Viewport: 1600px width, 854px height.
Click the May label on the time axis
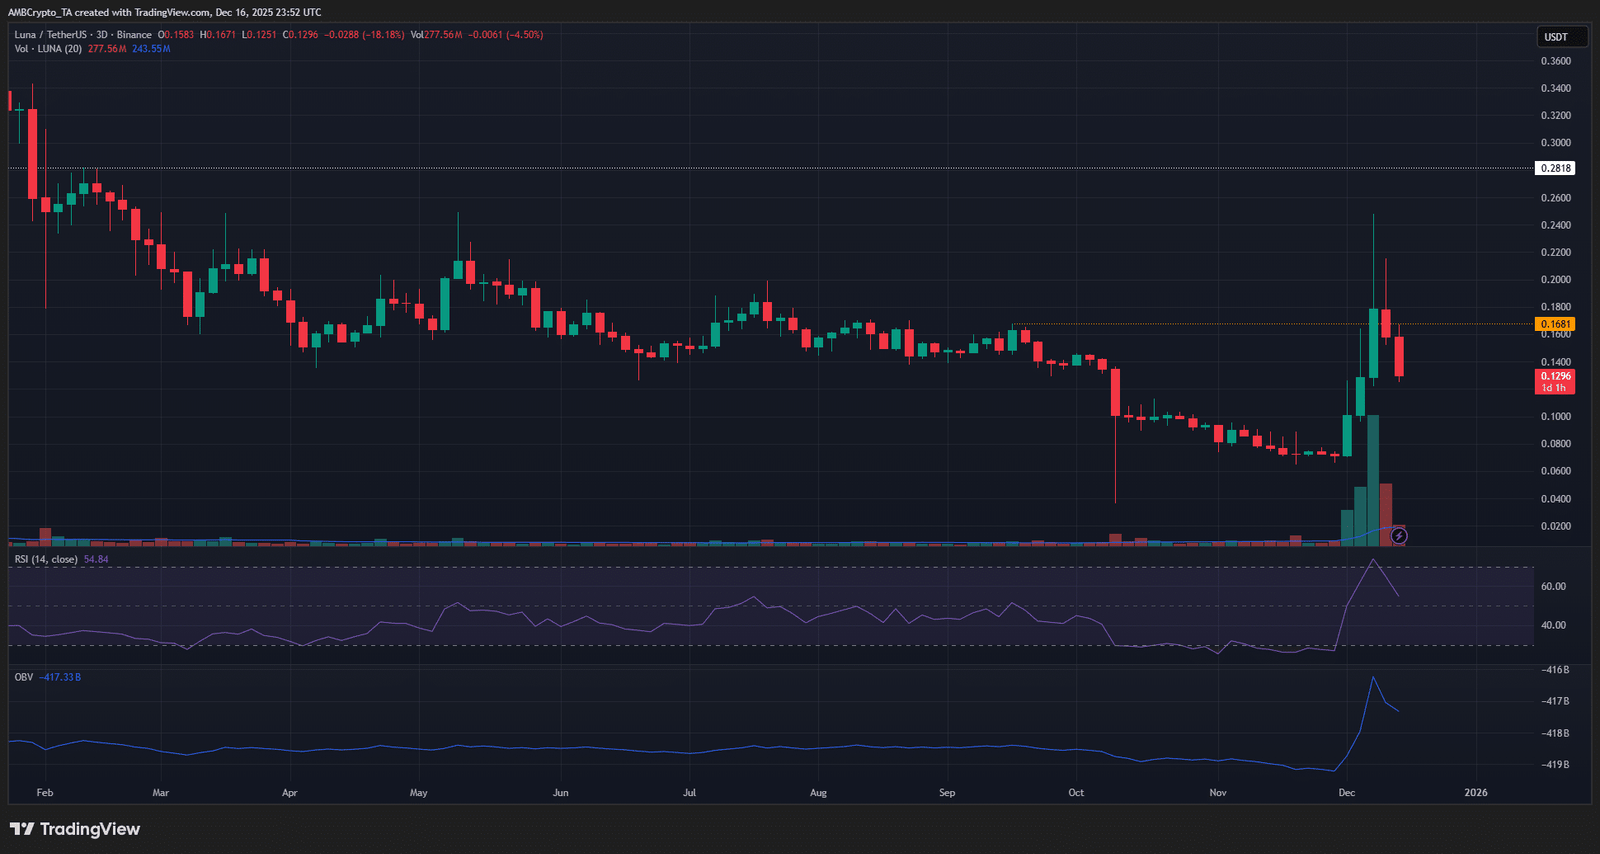[x=419, y=793]
